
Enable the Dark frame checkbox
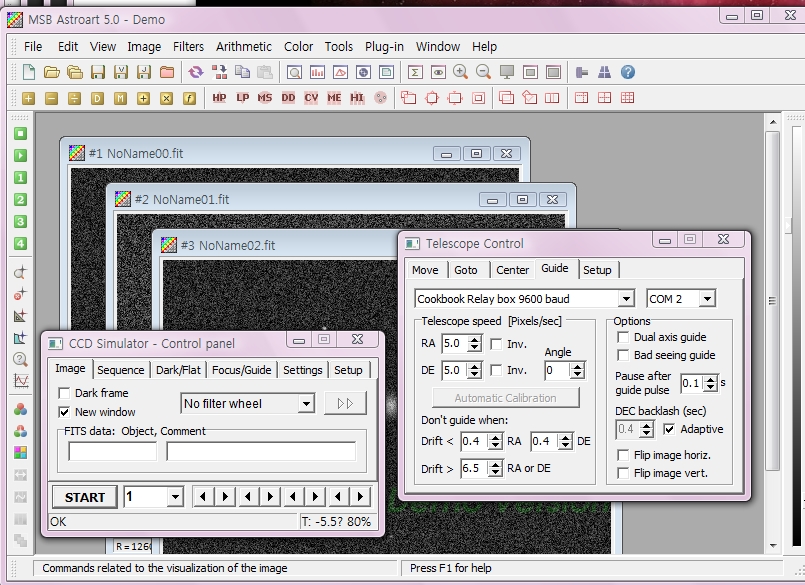point(65,394)
